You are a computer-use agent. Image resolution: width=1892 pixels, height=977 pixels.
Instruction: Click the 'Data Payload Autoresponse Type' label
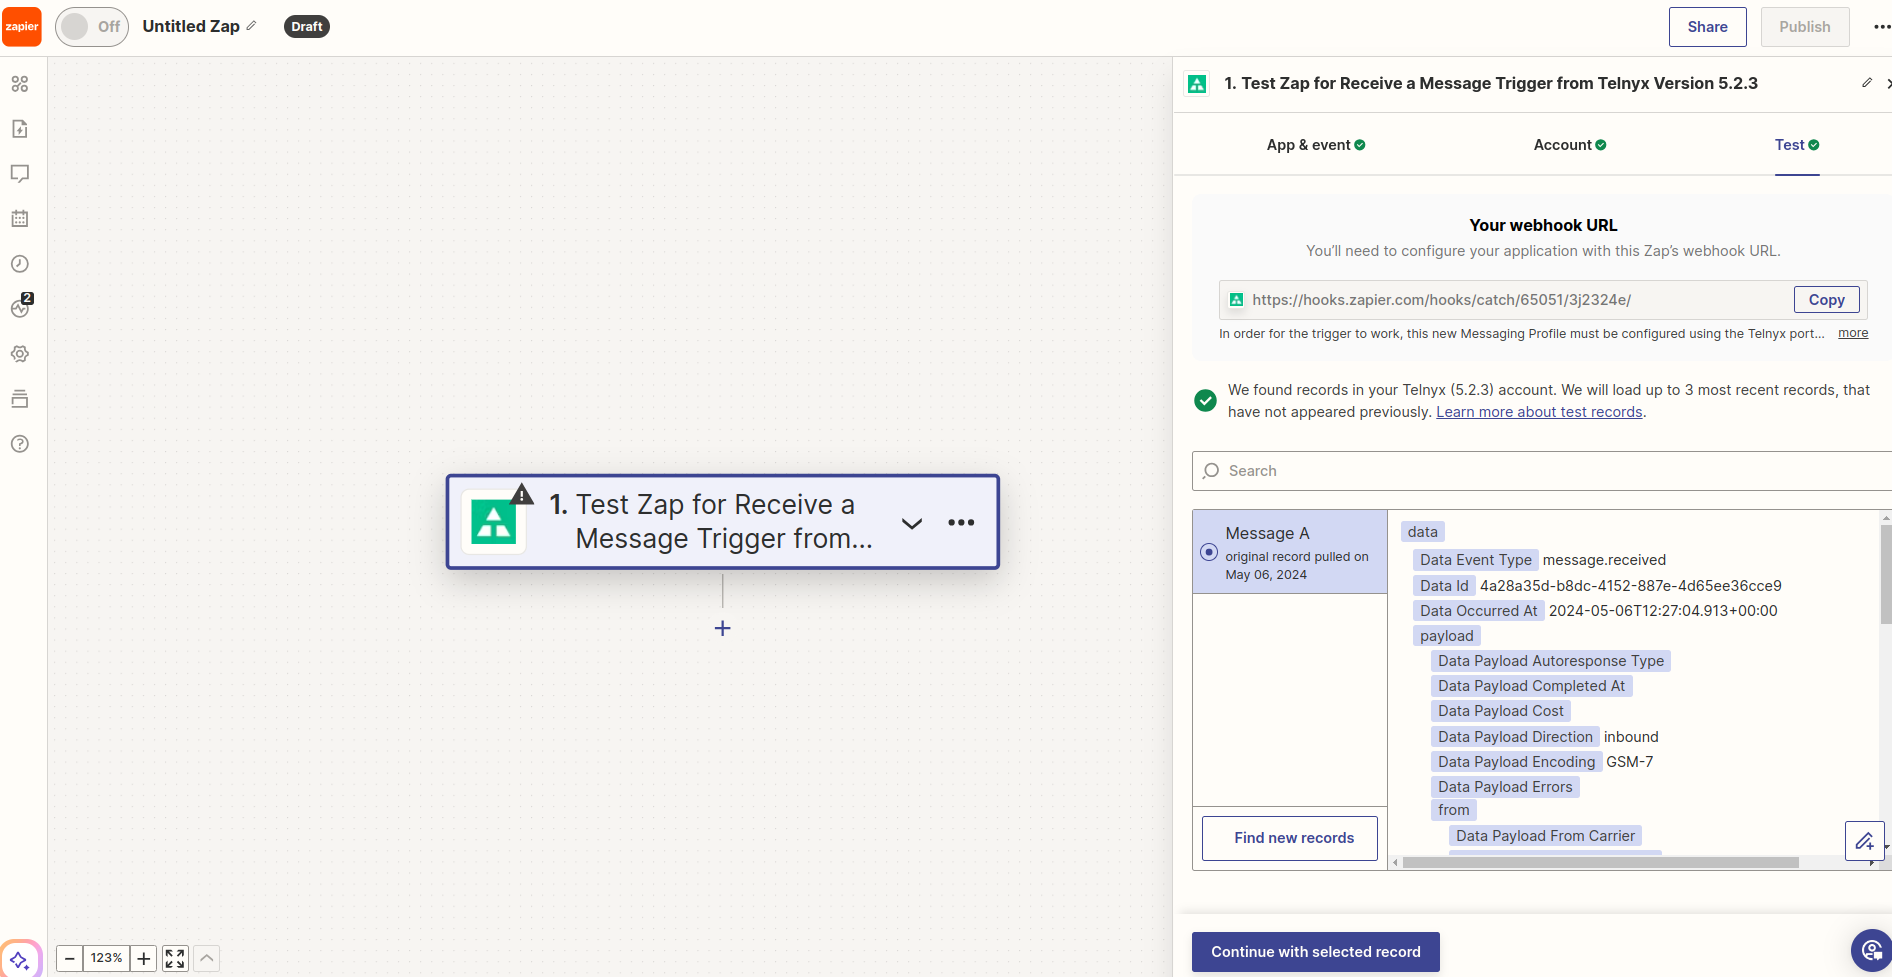[1551, 661]
